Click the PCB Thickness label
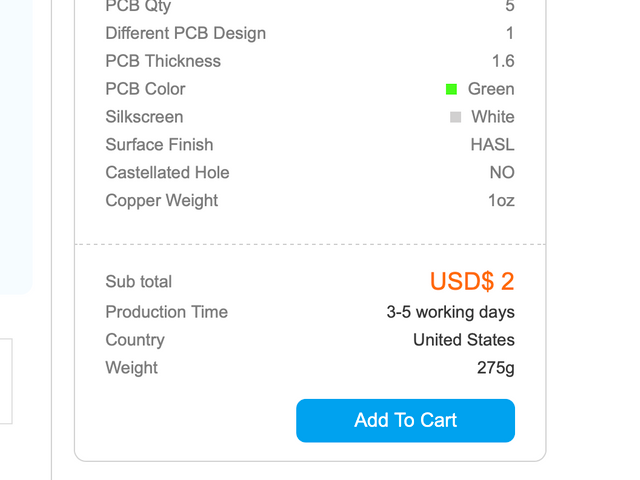 click(x=163, y=61)
